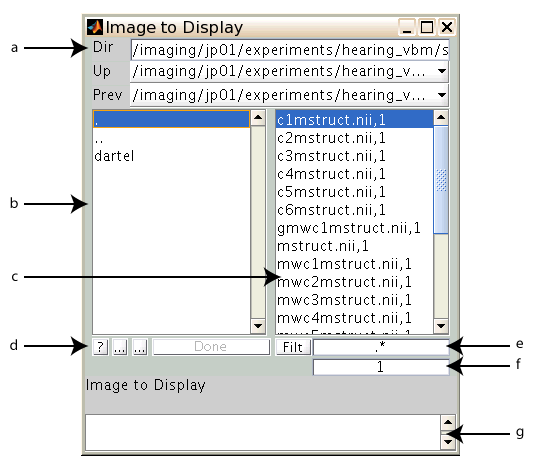Image resolution: width=536 pixels, height=466 pixels.
Task: Select file c5mstruct.nii,1
Action: click(x=354, y=192)
